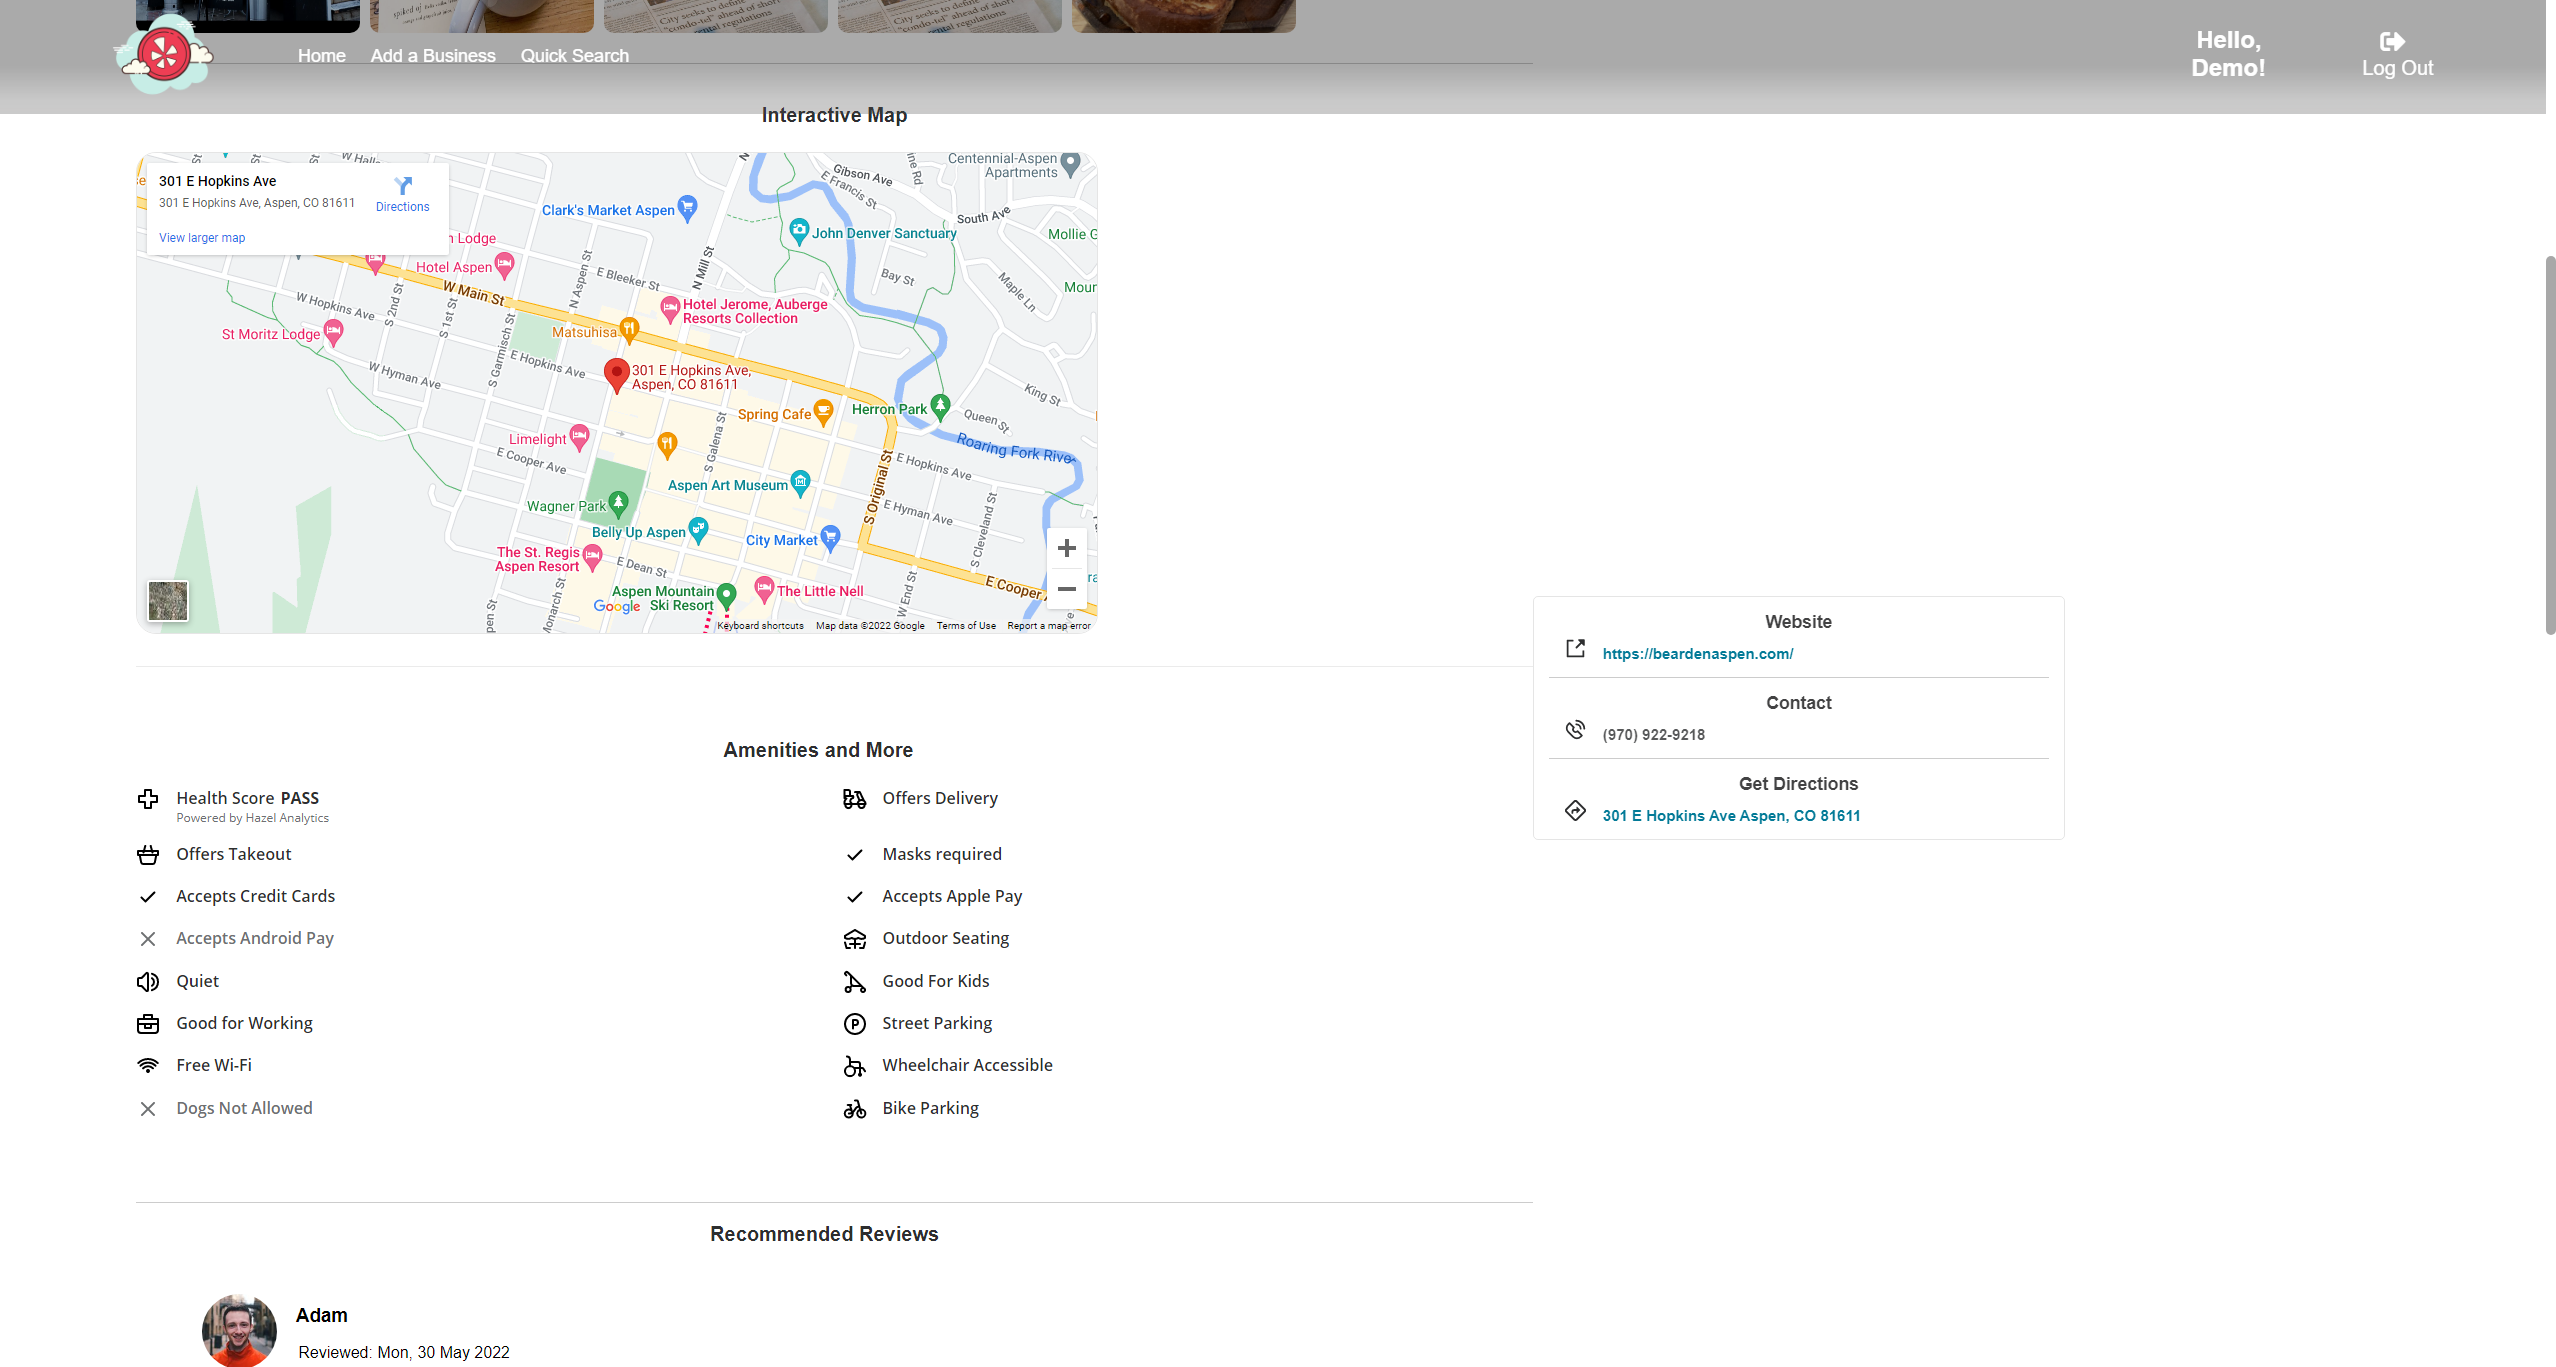Click the Accepts Android Pay X icon
2556x1367 pixels.
point(148,939)
